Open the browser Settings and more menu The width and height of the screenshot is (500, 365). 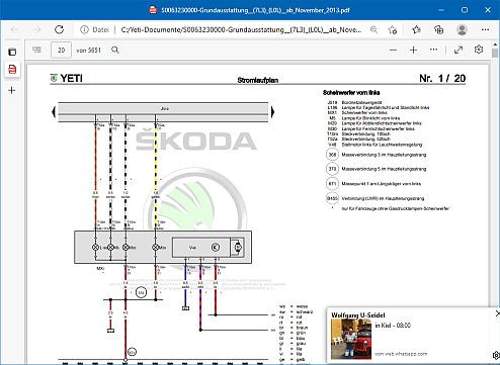point(485,30)
